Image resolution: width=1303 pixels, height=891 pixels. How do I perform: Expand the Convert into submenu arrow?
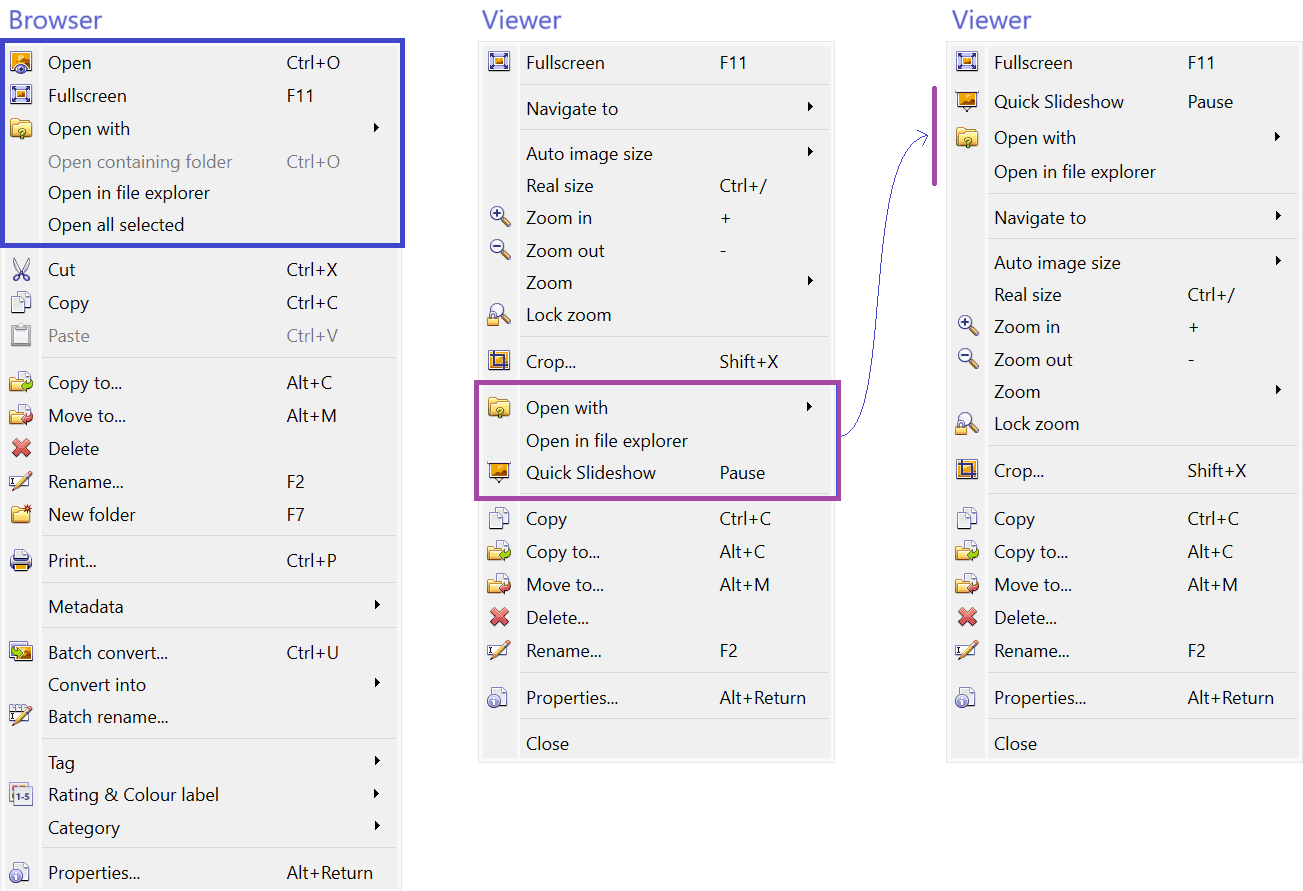pyautogui.click(x=376, y=684)
